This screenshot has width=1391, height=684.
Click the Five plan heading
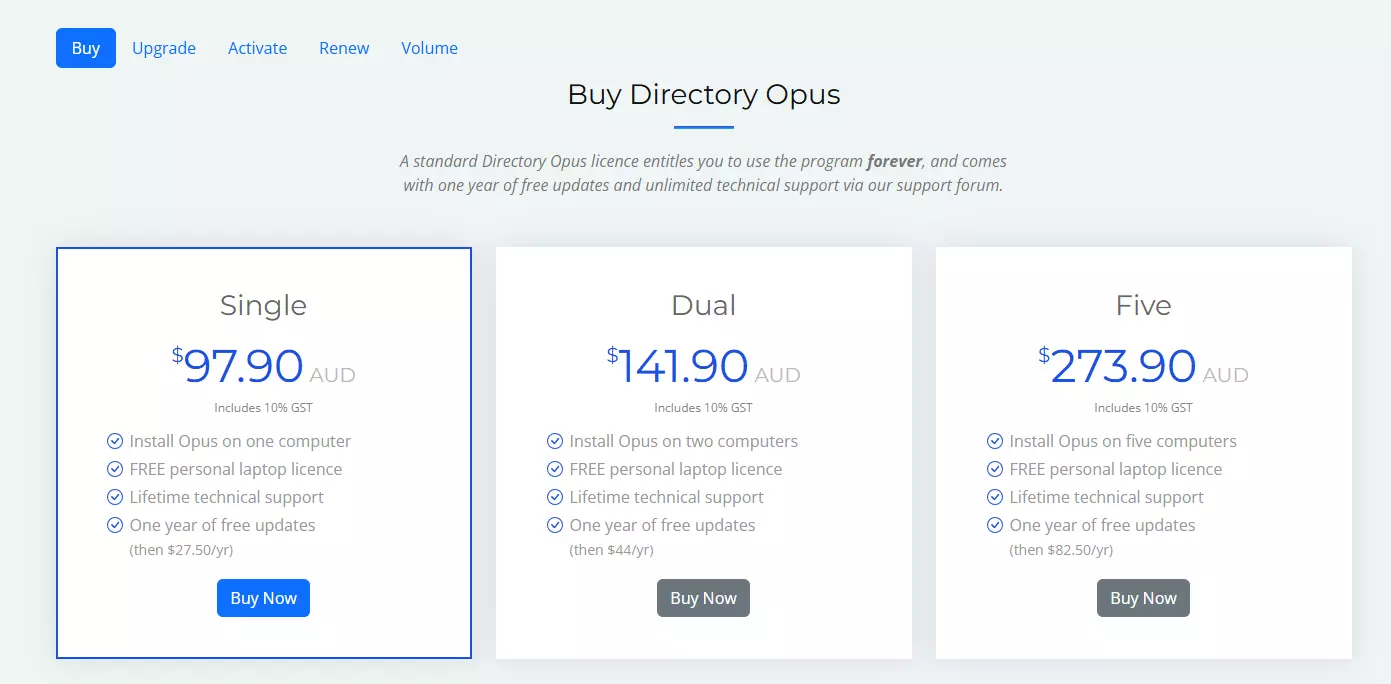(x=1143, y=305)
